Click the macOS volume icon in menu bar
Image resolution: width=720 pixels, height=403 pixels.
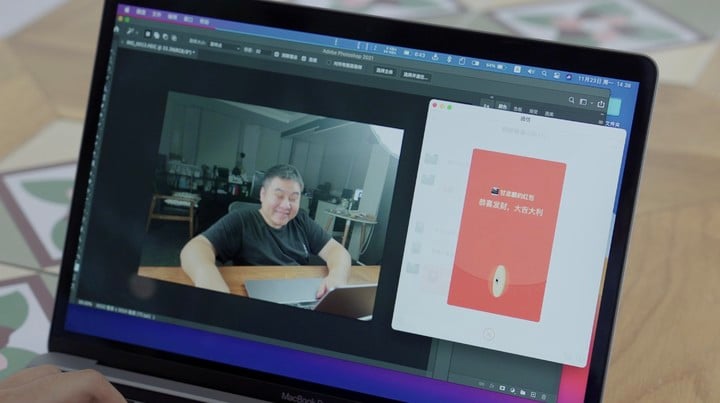[x=532, y=74]
